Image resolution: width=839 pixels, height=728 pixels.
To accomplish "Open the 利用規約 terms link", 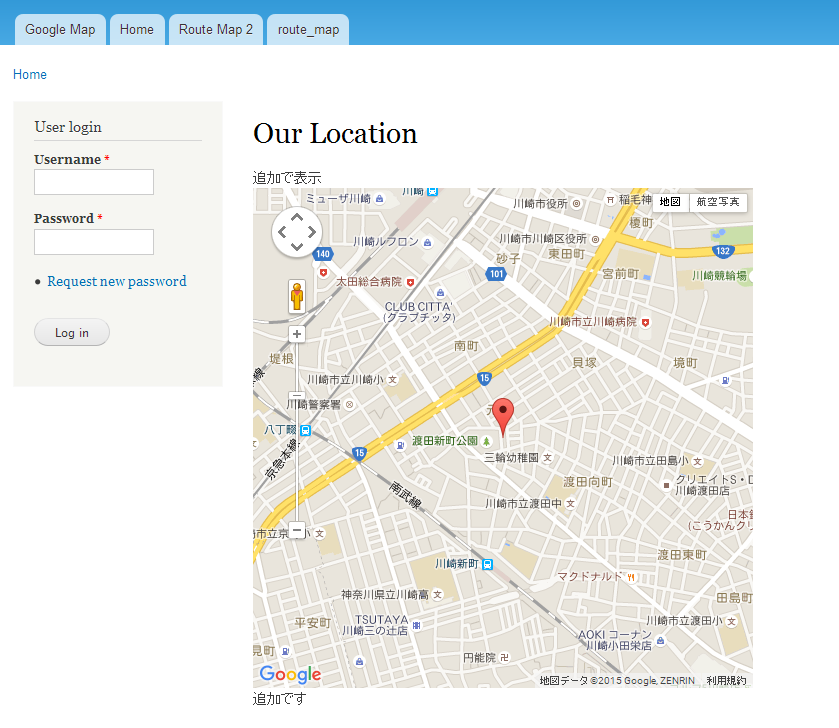I will coord(726,681).
